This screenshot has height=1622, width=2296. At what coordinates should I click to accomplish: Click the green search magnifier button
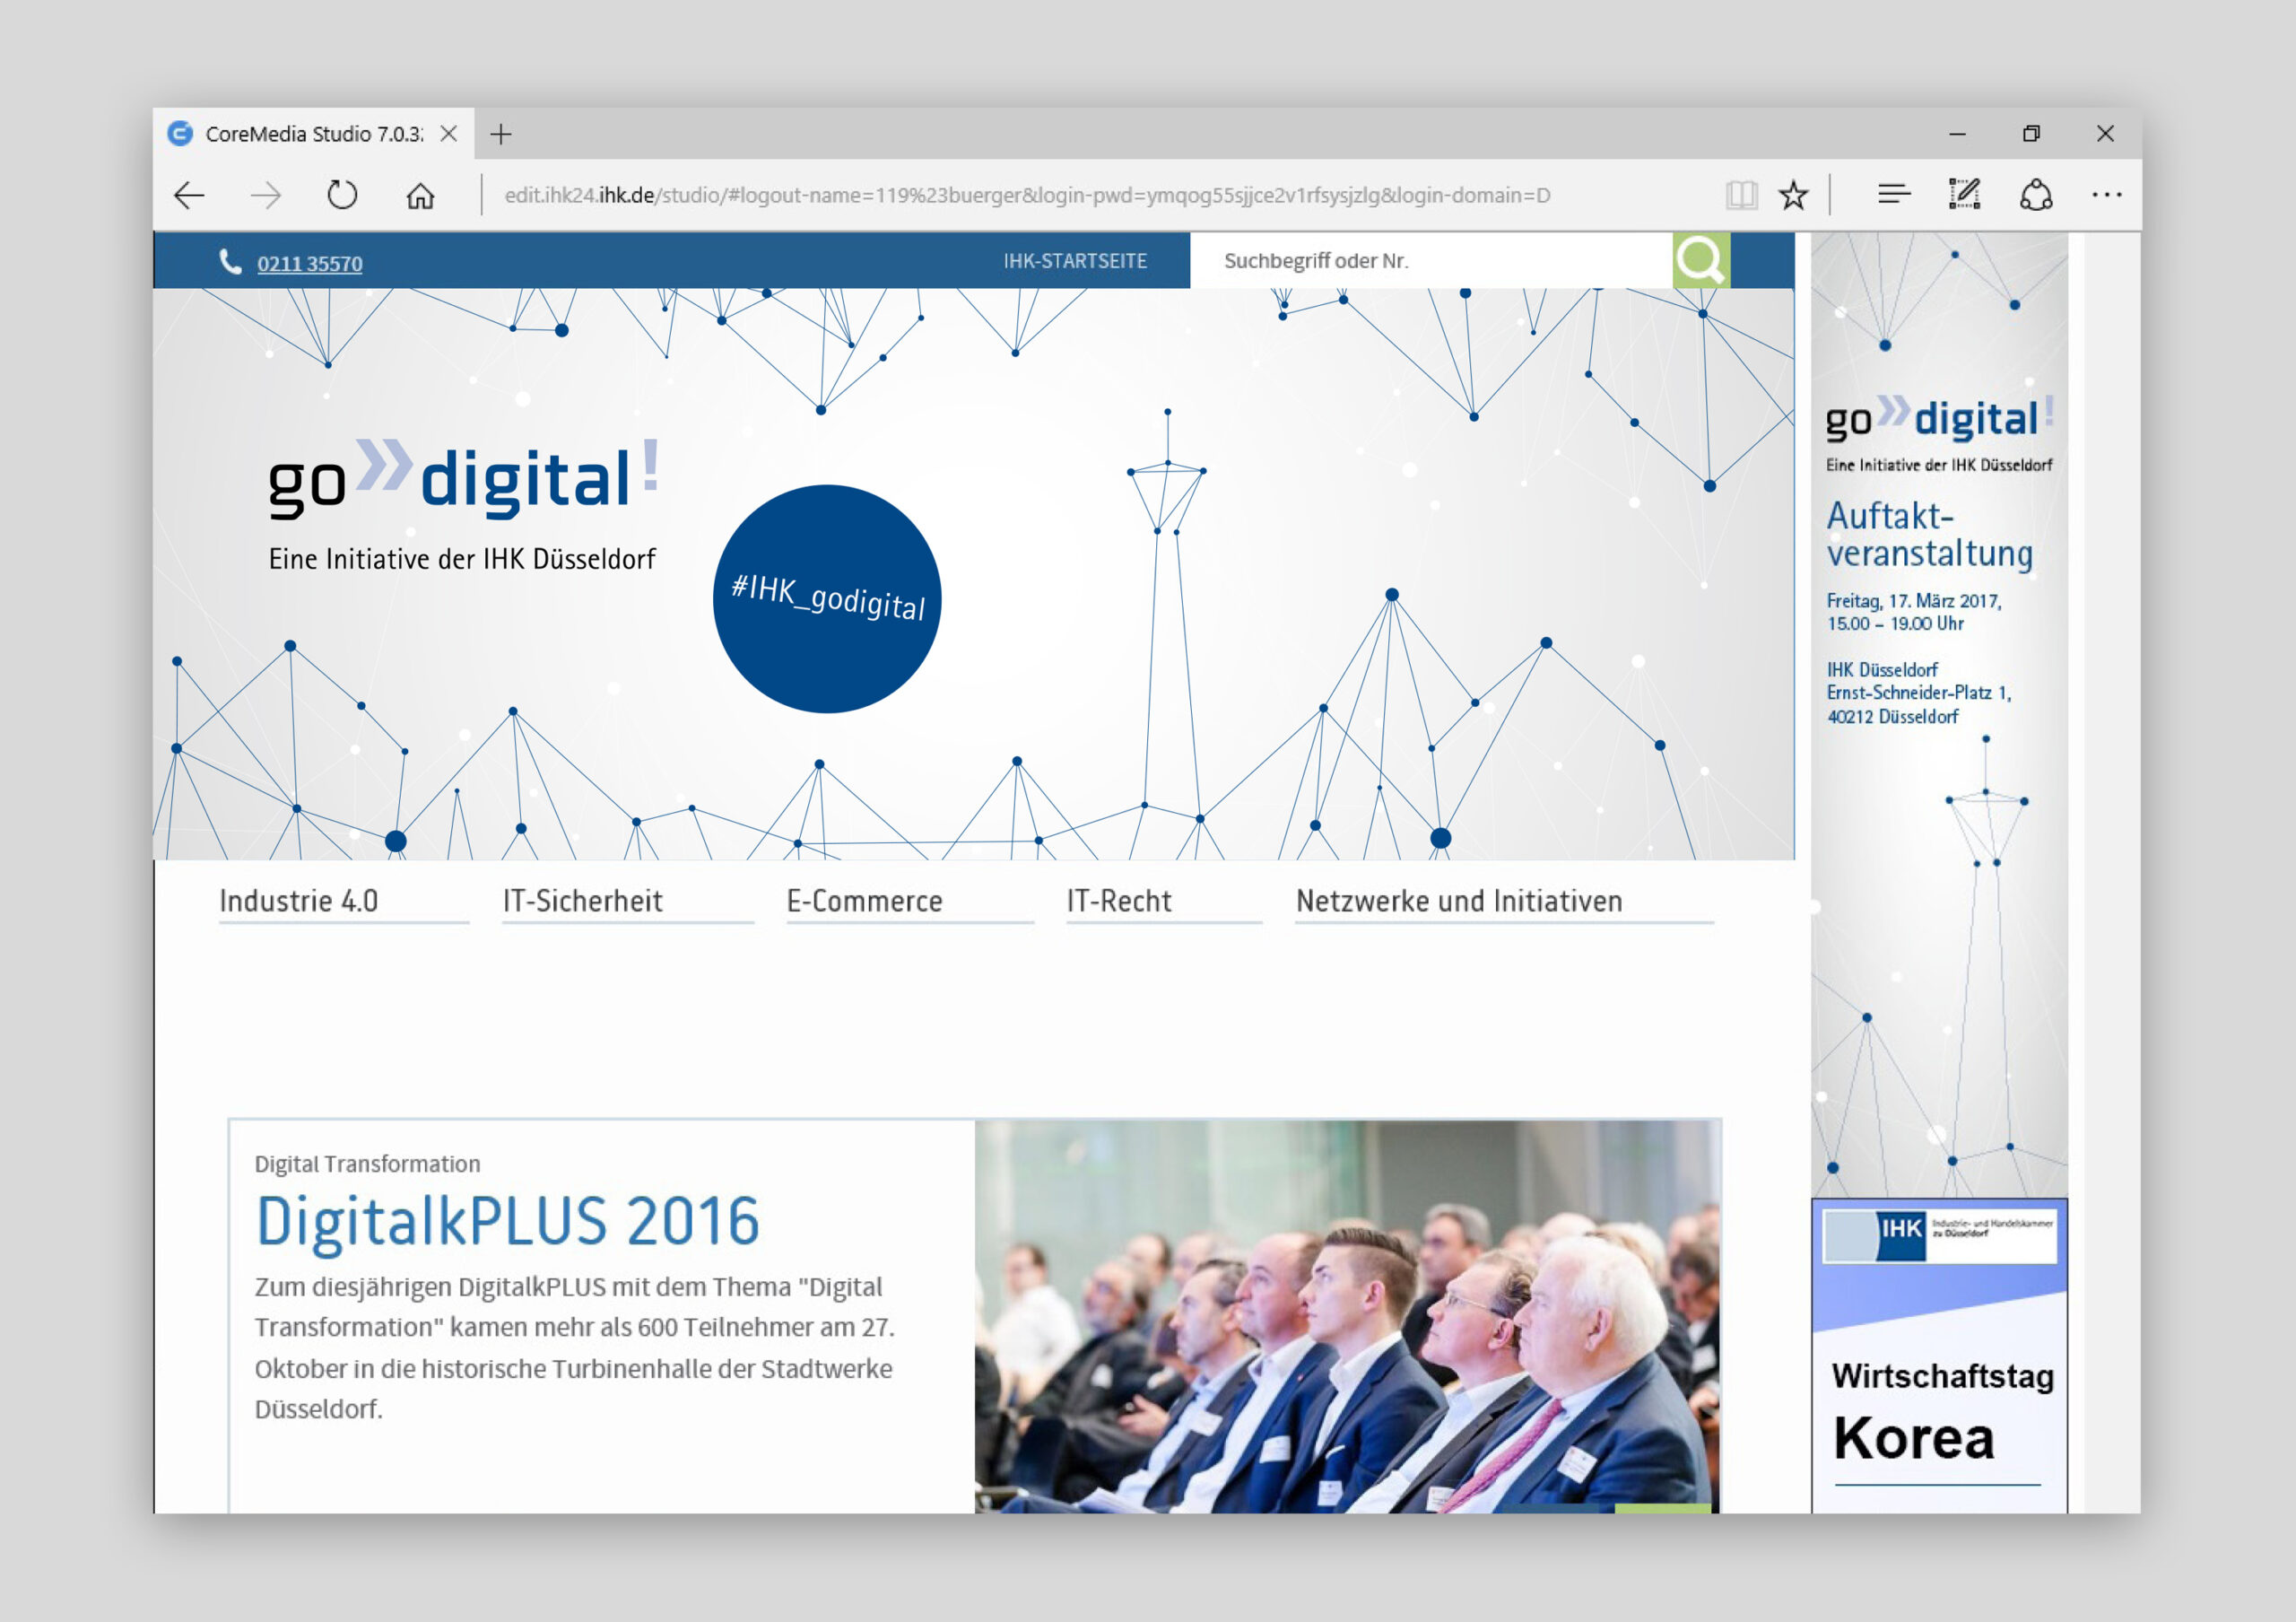click(x=1701, y=261)
